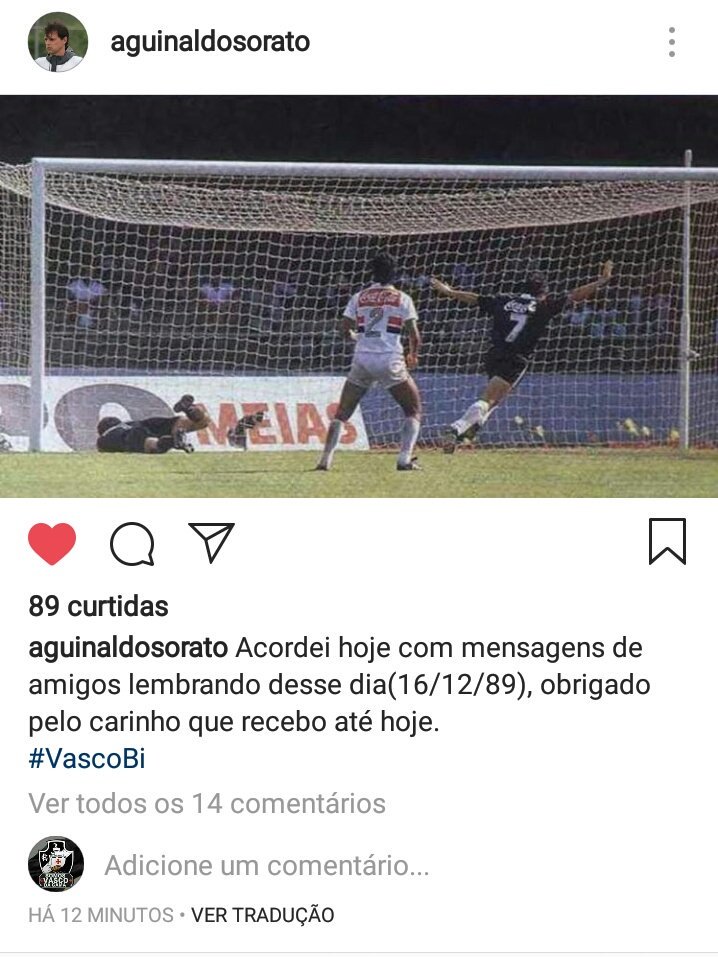Tap the HÁ 12 MINUTOS timestamp

pos(101,915)
